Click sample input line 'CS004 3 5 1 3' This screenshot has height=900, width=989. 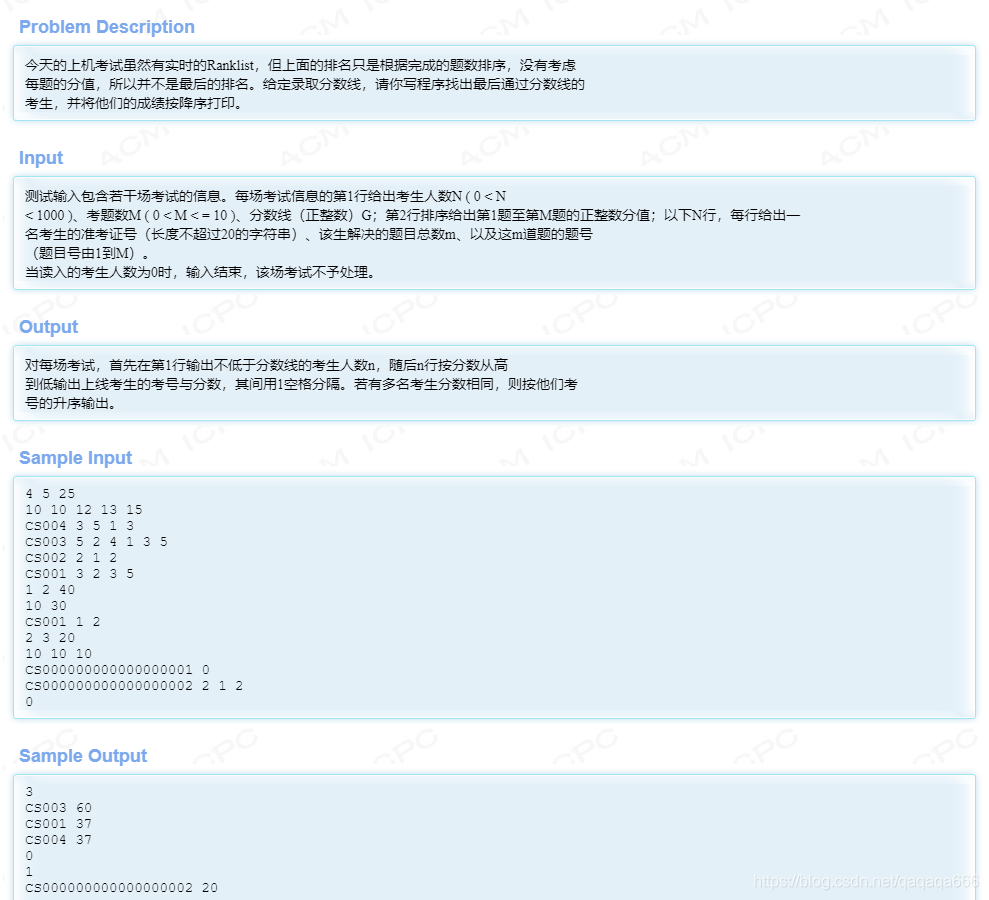[x=79, y=525]
